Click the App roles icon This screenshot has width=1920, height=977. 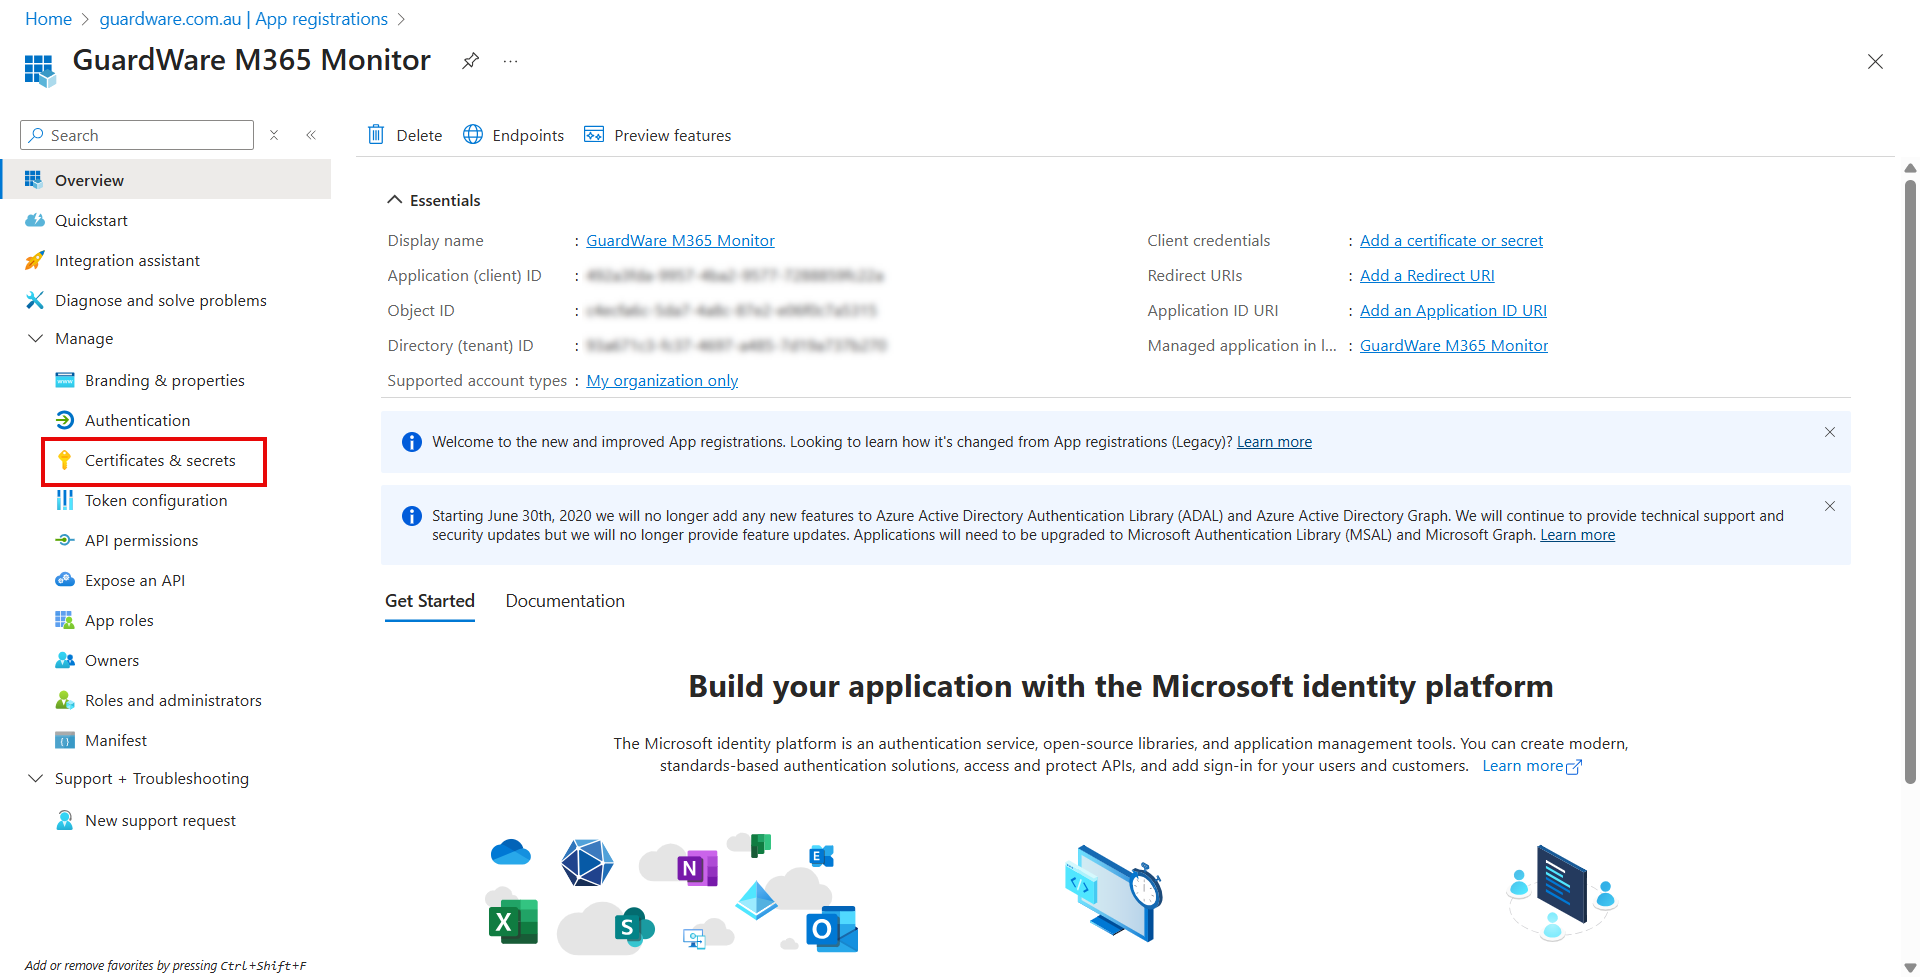tap(65, 620)
